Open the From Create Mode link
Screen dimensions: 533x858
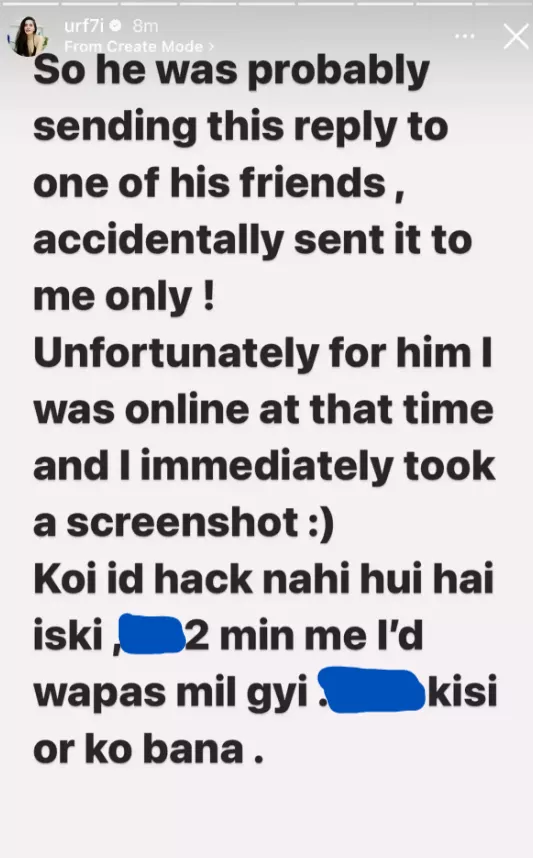pos(134,47)
